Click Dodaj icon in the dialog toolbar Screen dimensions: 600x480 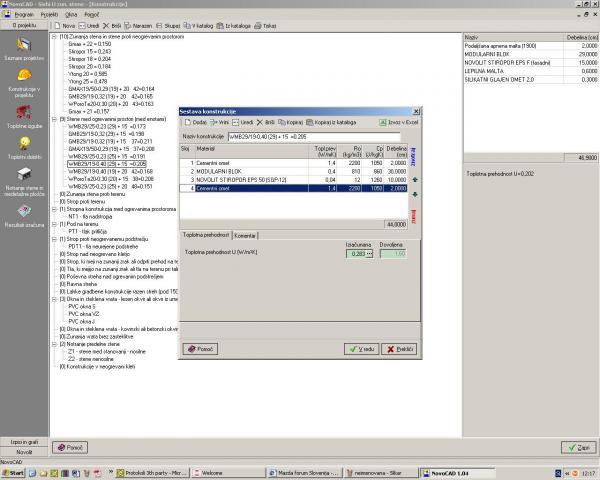(193, 119)
